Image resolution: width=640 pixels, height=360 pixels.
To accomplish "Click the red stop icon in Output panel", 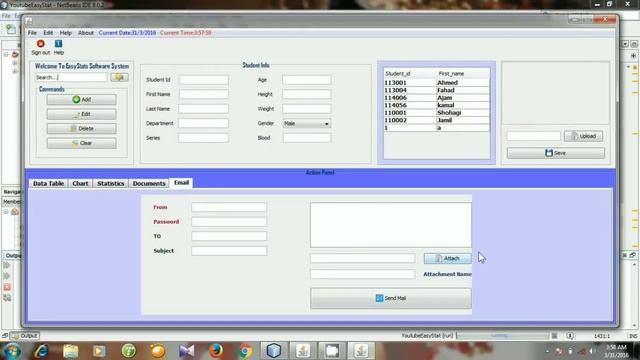I will coord(7,287).
